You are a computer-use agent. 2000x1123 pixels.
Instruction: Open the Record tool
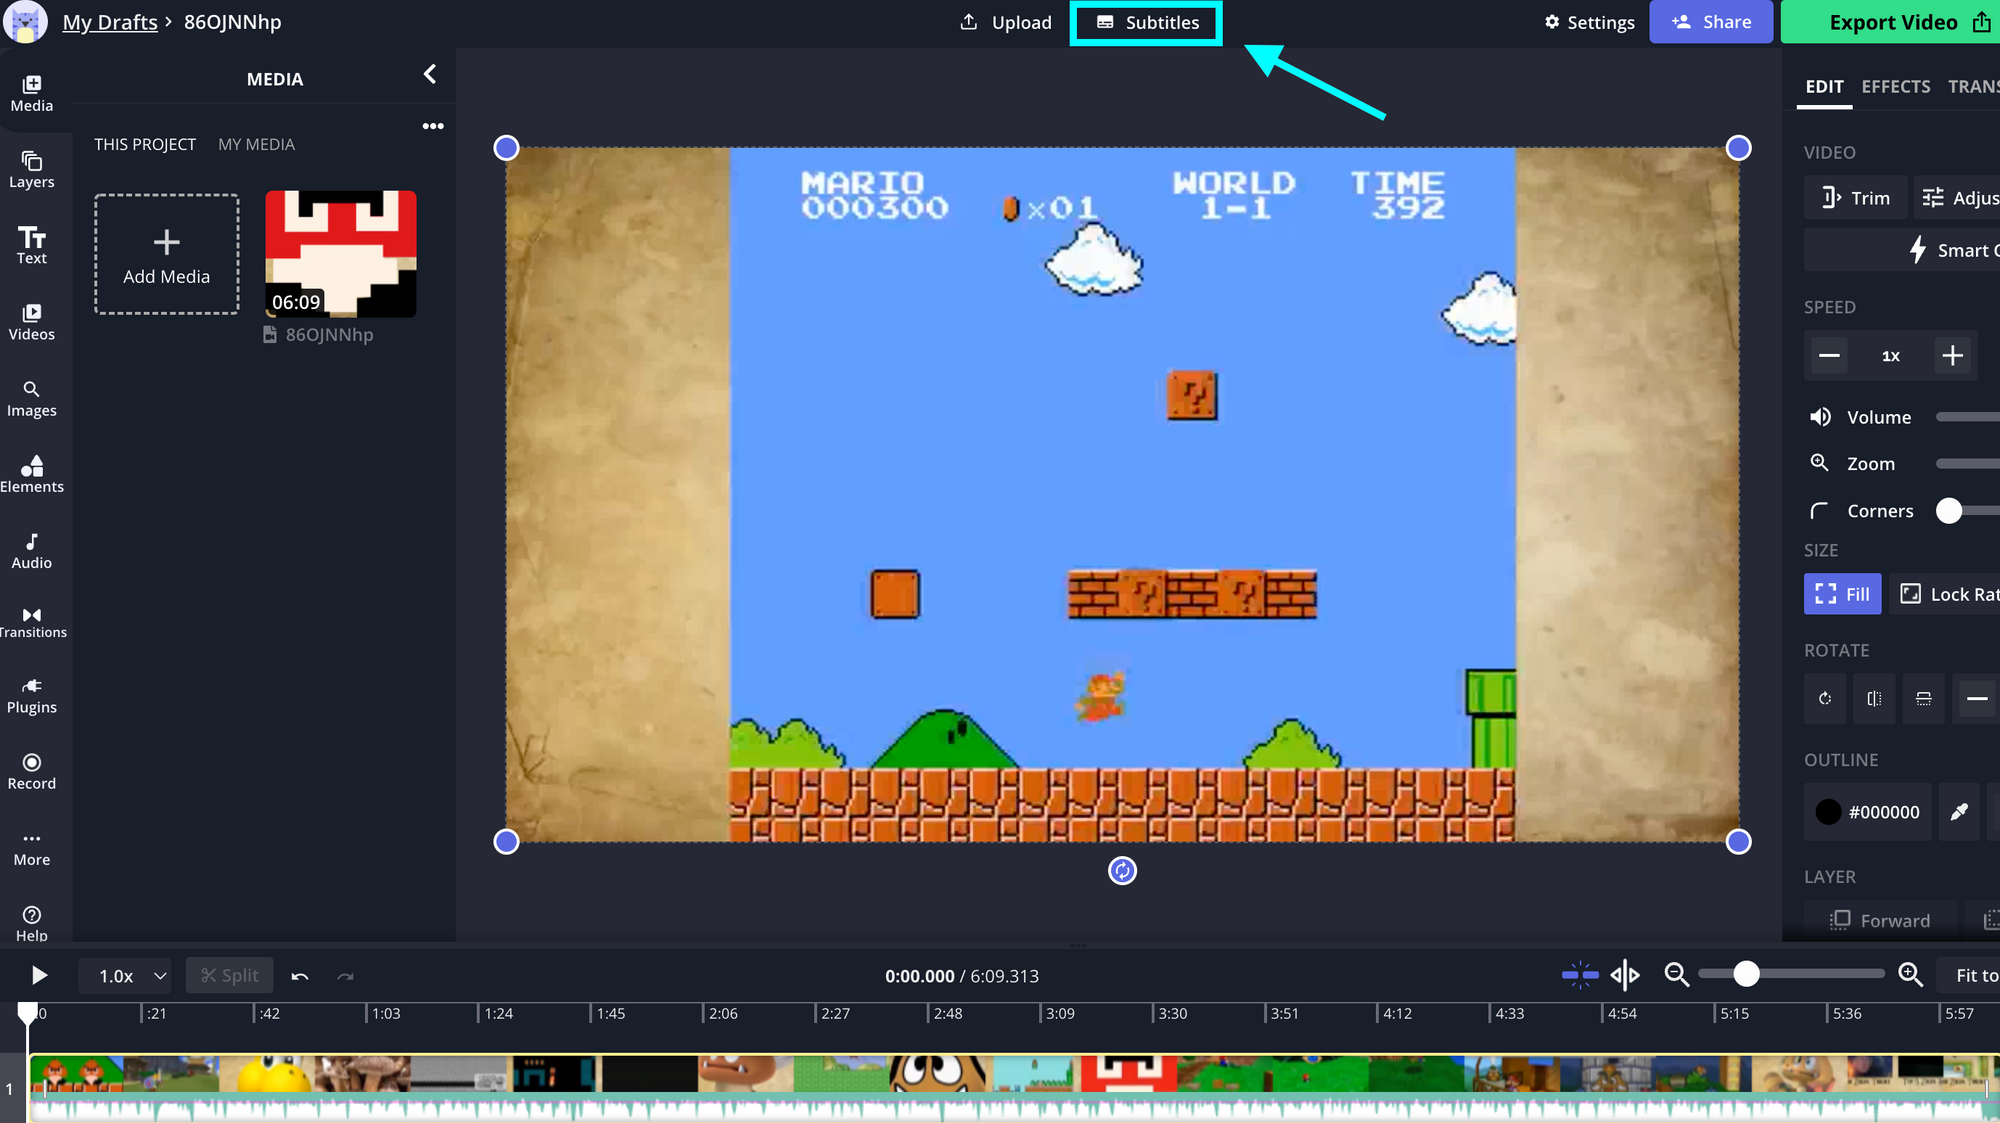[x=31, y=771]
